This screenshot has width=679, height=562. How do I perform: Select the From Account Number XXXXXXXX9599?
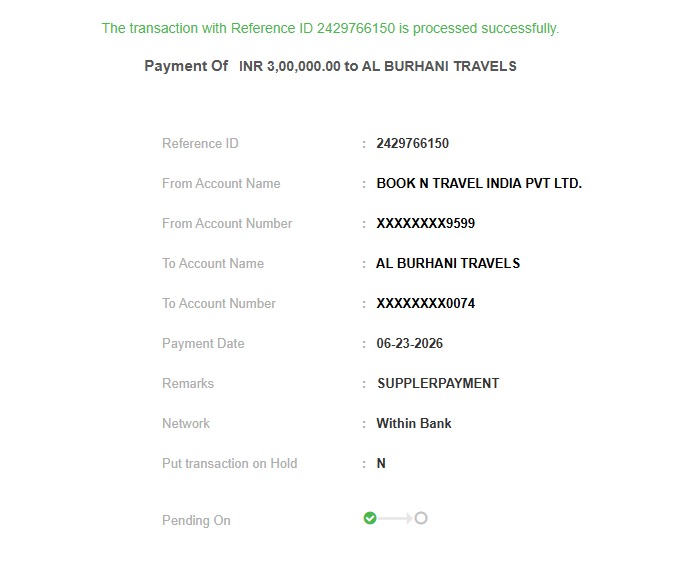click(x=425, y=223)
